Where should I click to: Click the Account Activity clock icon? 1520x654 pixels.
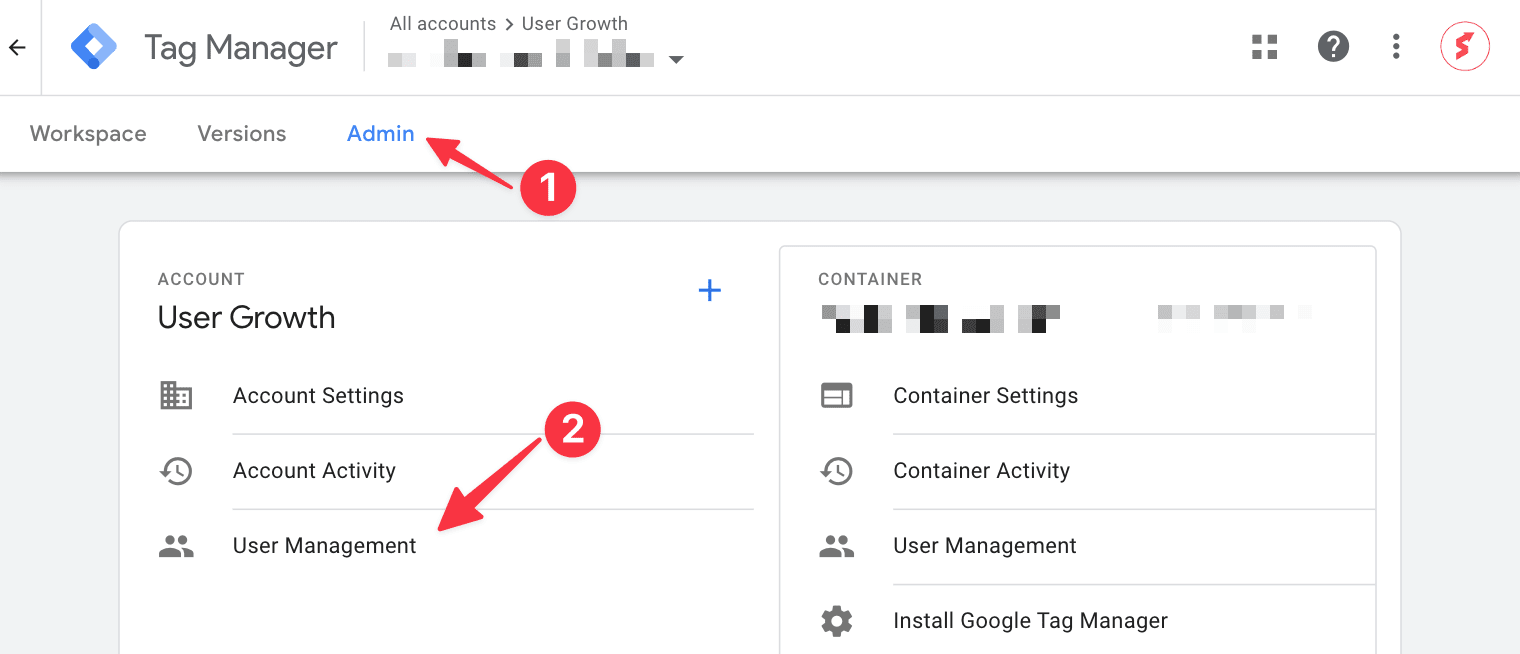(176, 470)
